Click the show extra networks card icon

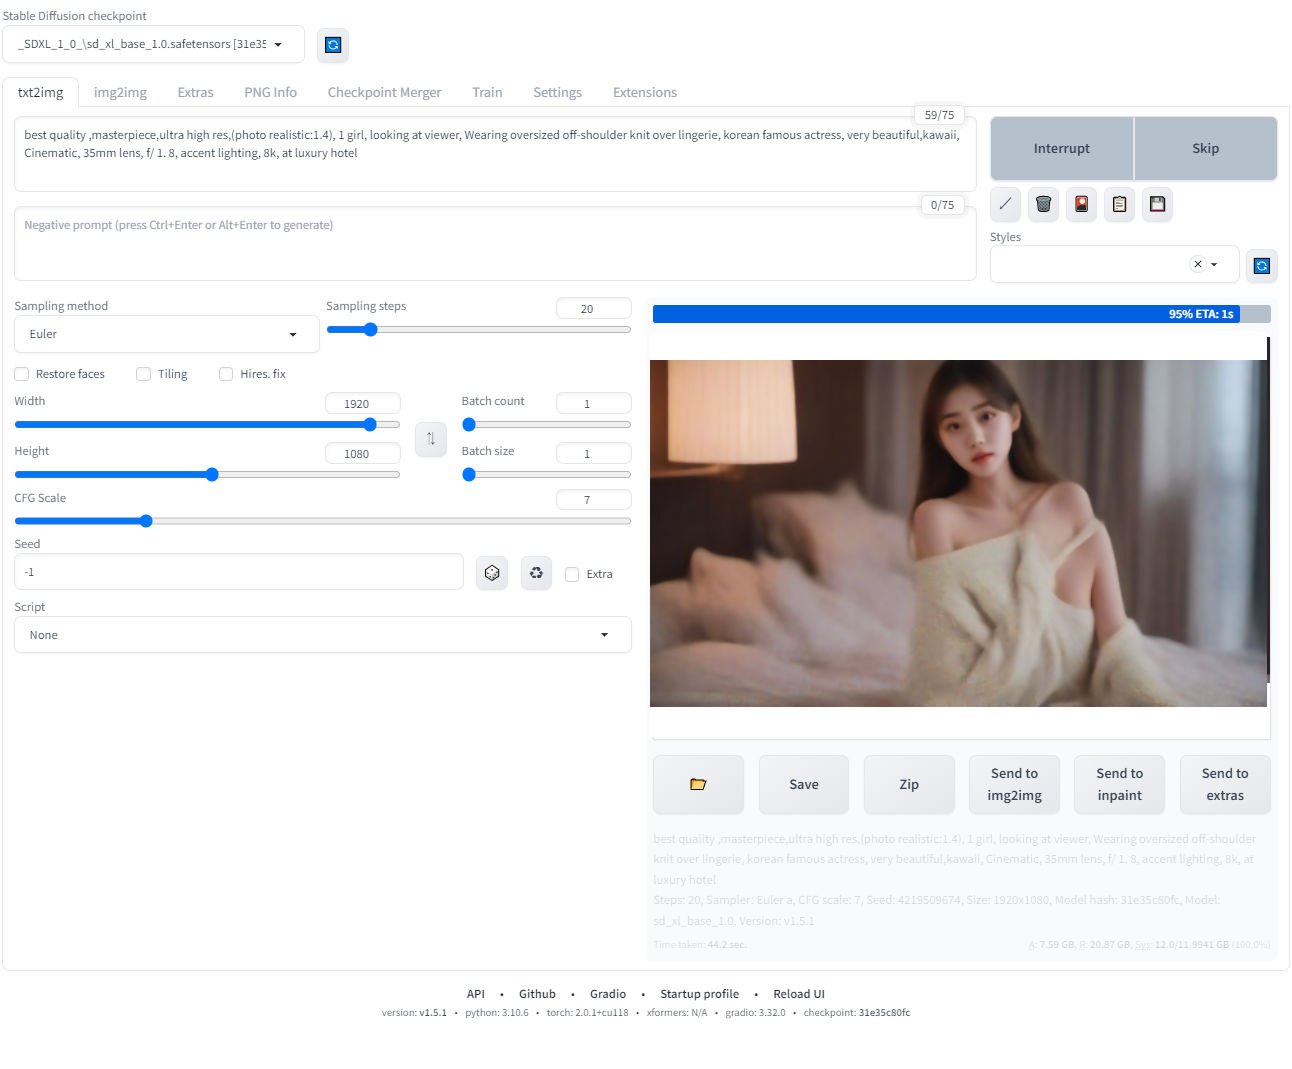(x=1081, y=204)
